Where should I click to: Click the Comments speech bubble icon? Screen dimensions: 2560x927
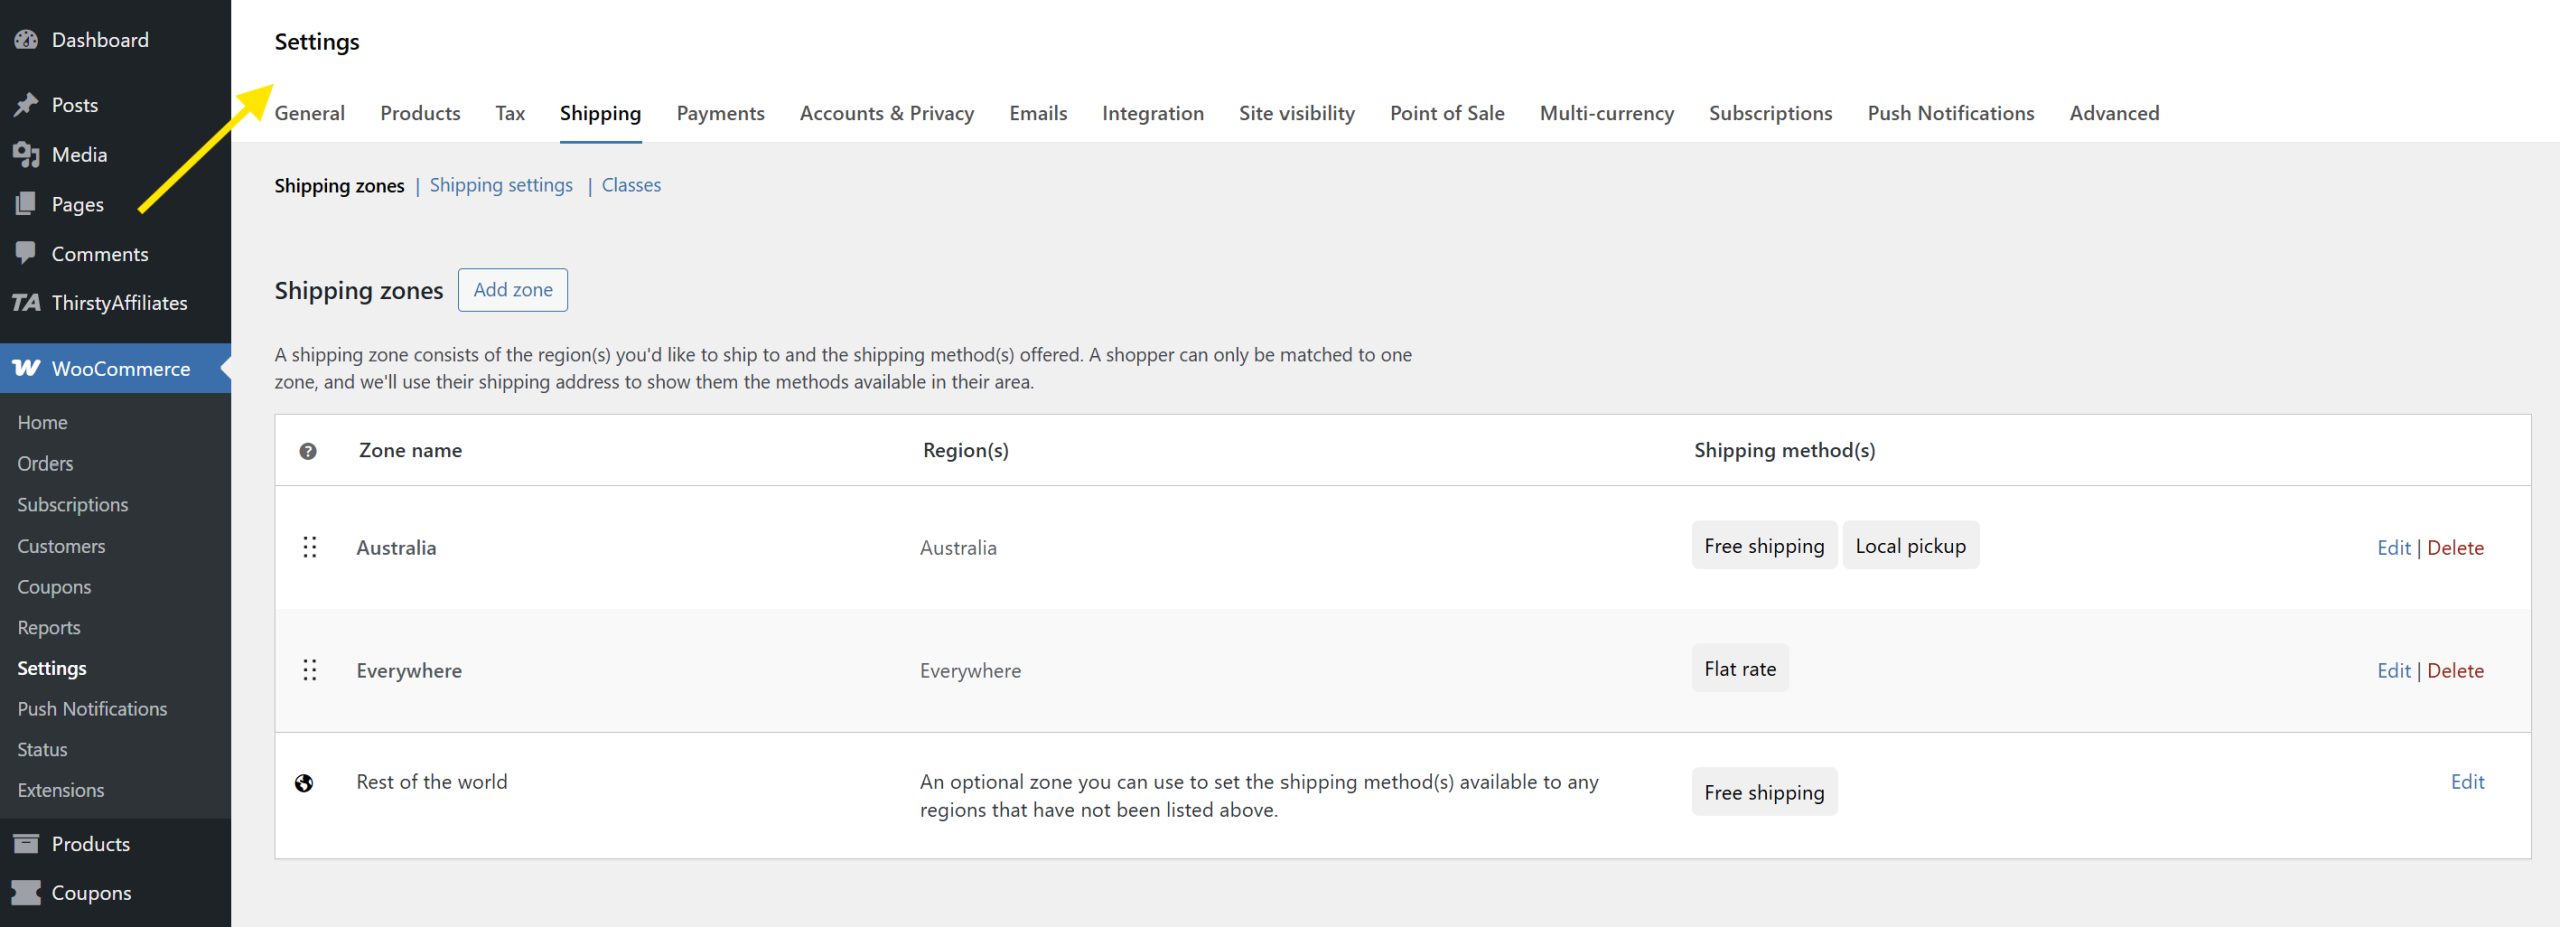click(x=26, y=253)
